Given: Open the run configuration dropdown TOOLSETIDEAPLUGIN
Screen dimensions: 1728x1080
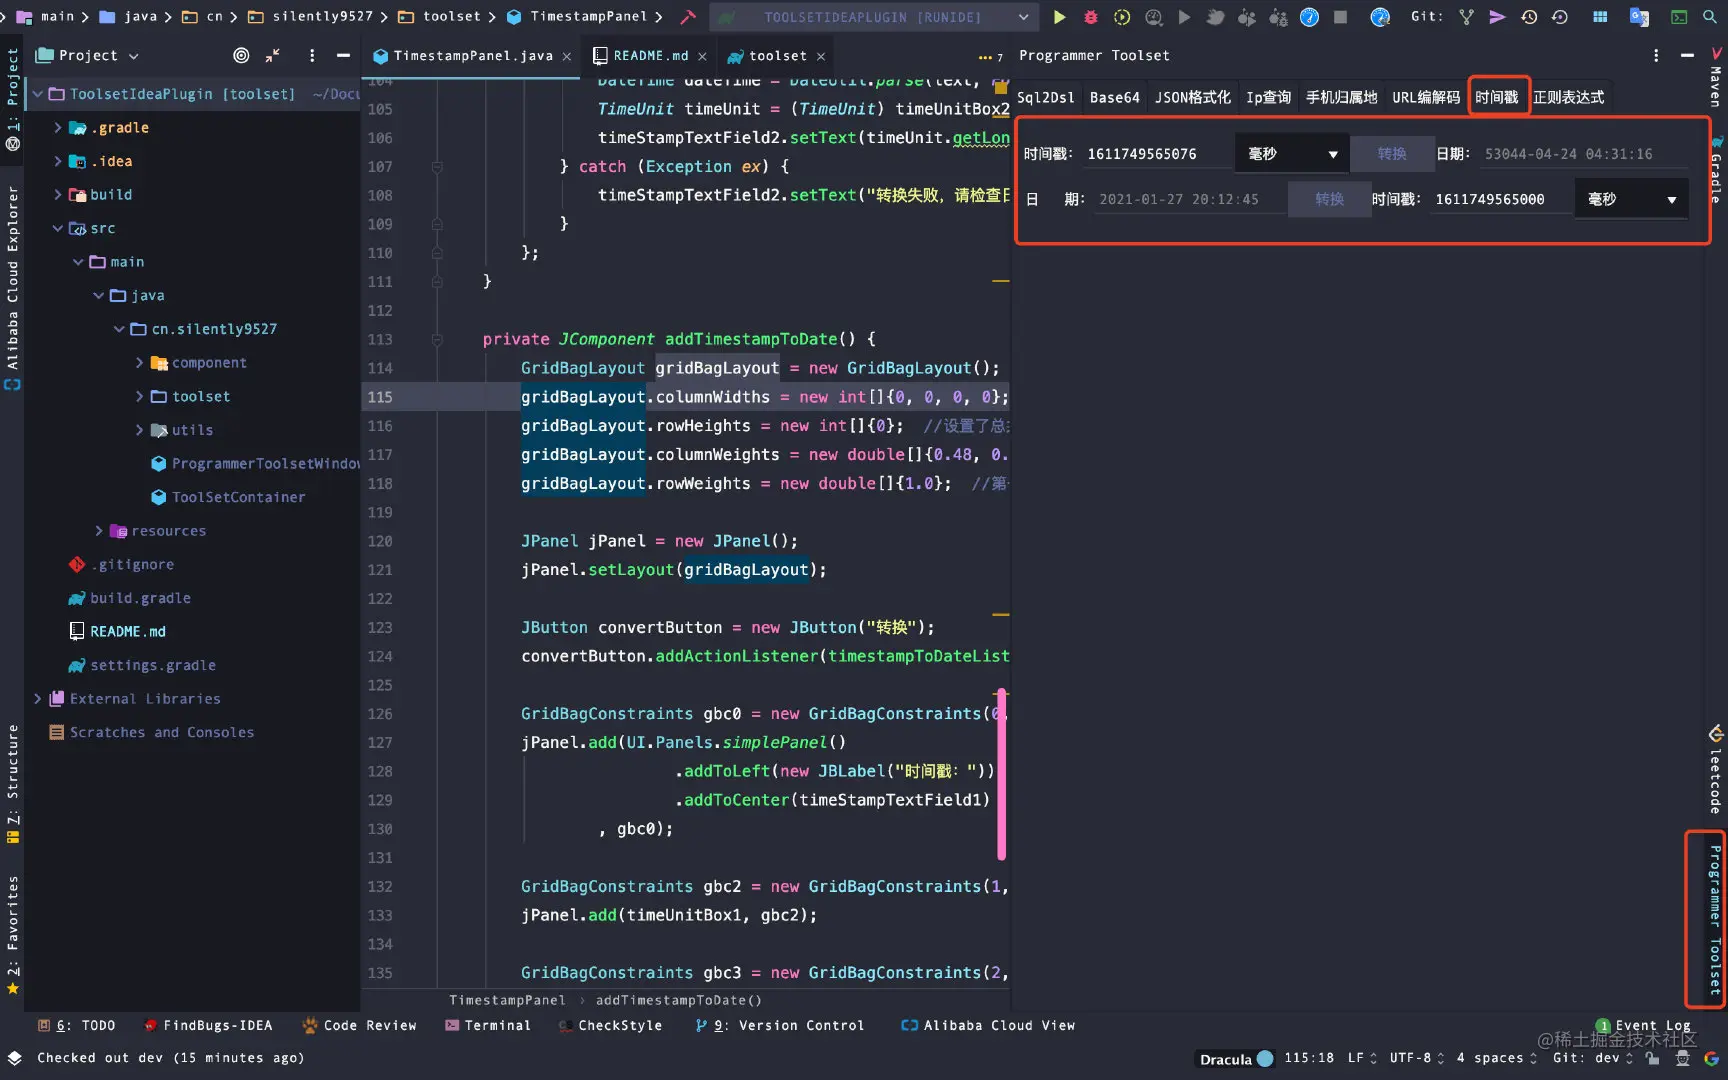Looking at the screenshot, I should coord(872,17).
